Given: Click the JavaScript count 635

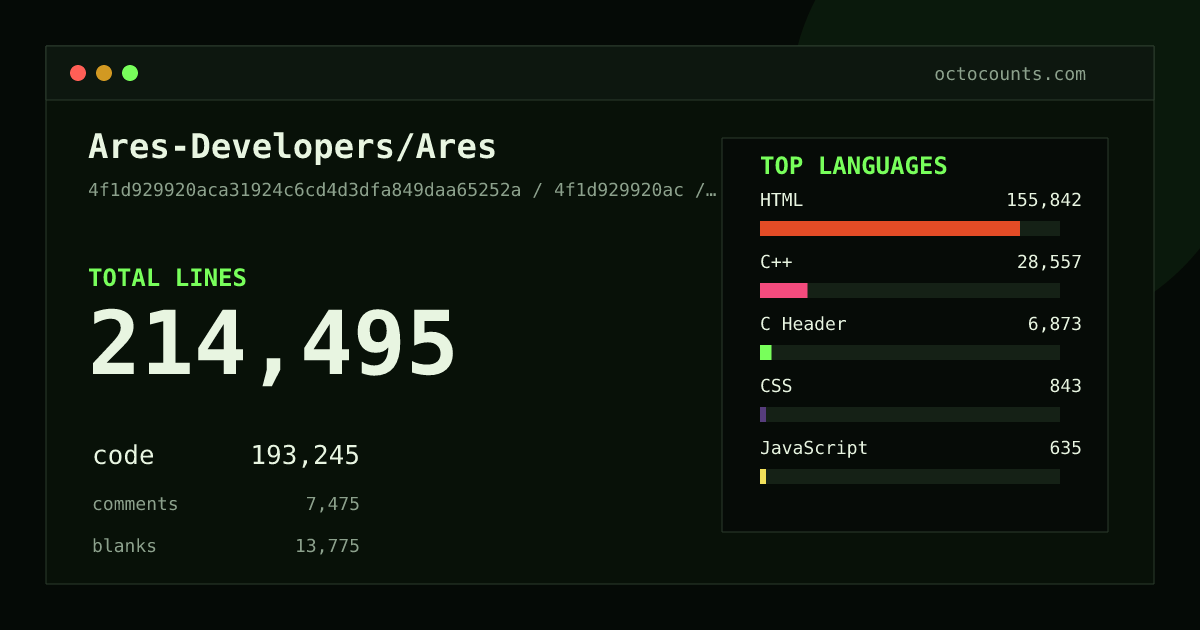Looking at the screenshot, I should [1066, 448].
